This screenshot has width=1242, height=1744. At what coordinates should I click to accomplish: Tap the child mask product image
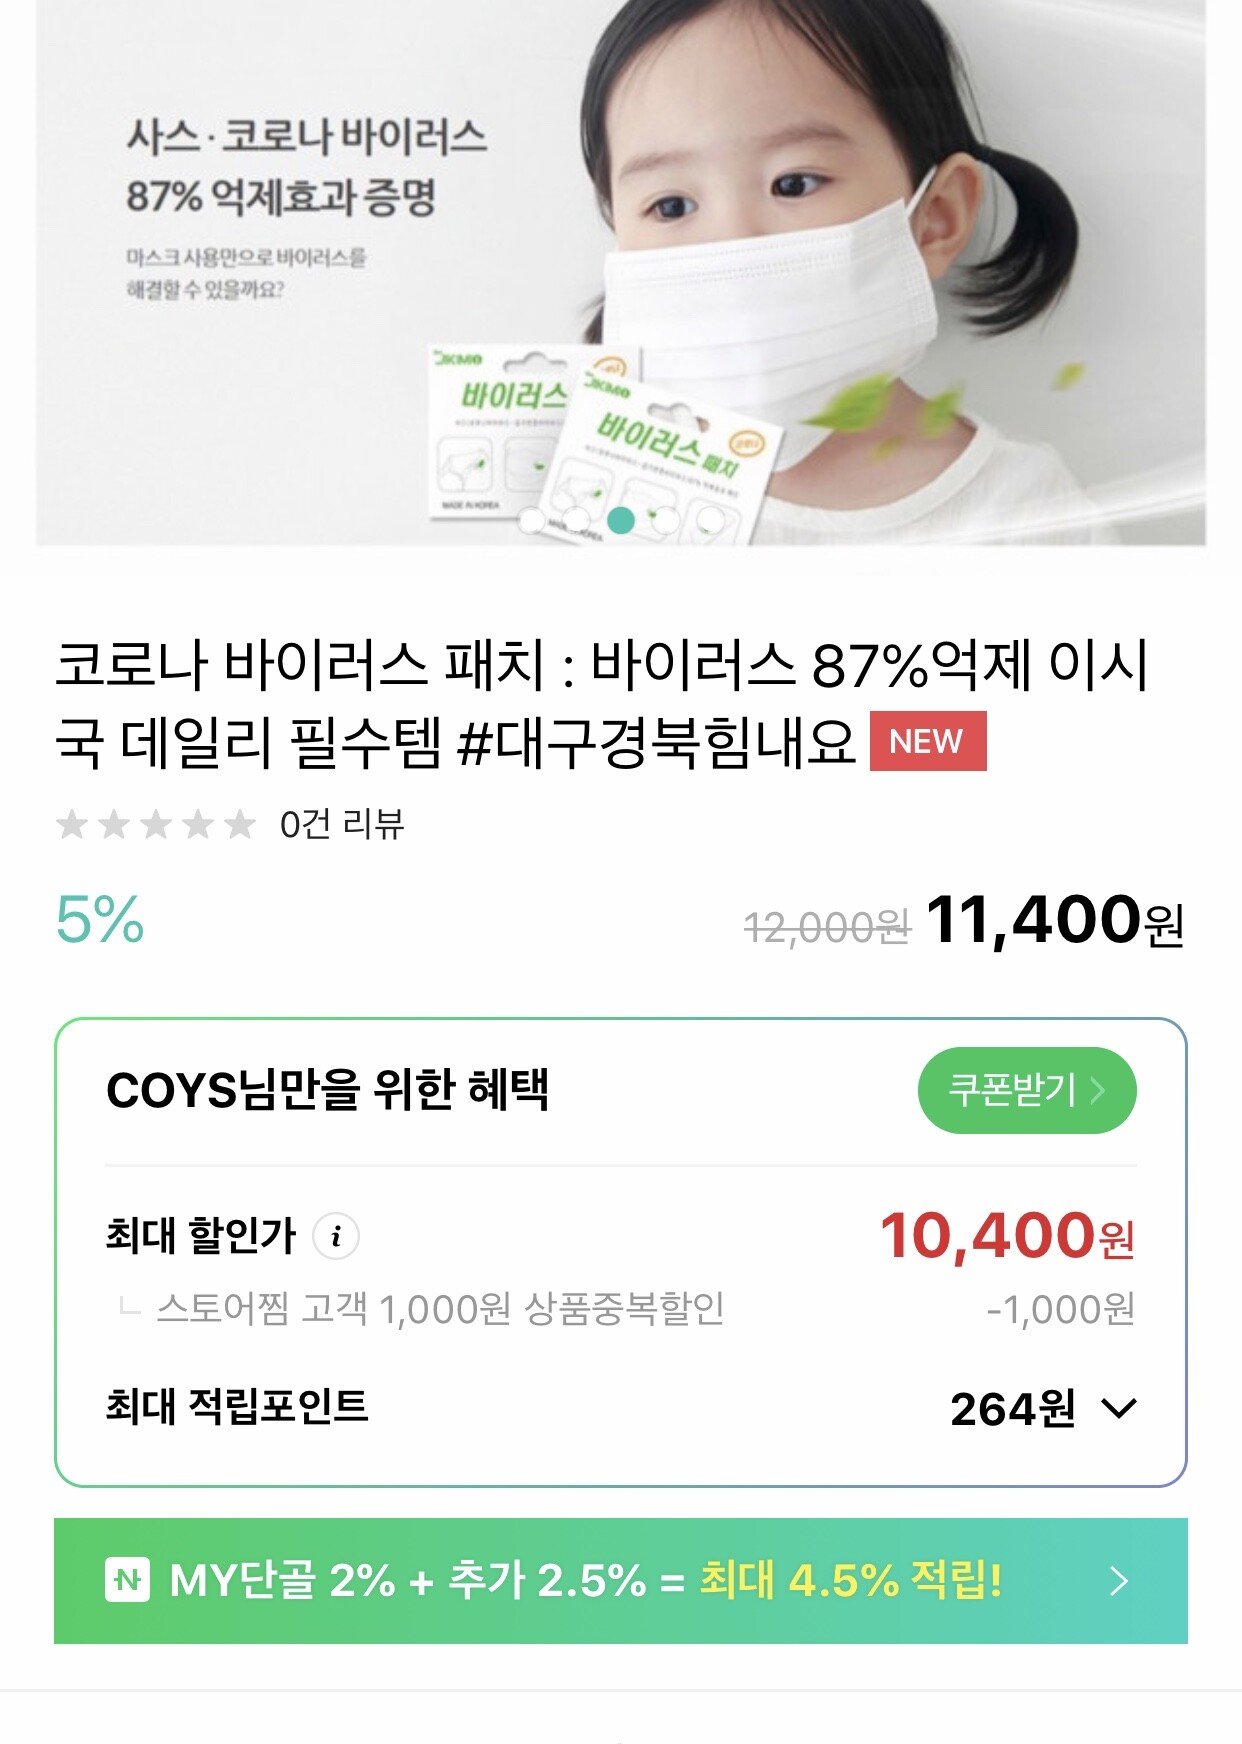point(621,272)
